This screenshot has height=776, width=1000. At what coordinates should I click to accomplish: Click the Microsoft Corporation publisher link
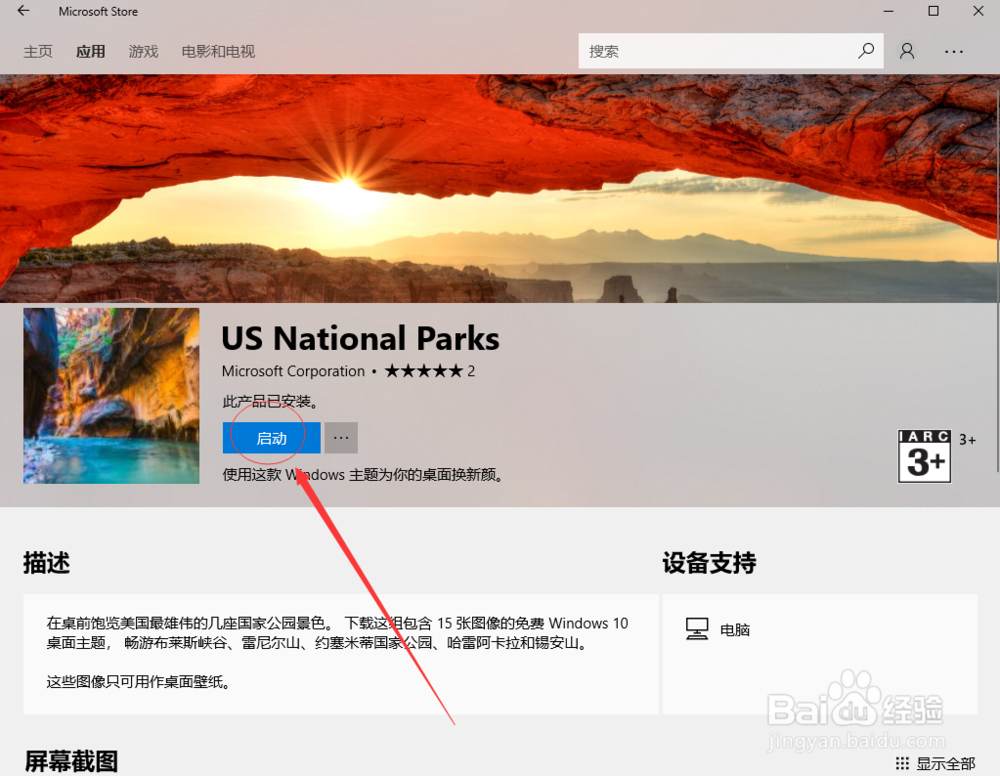(293, 371)
